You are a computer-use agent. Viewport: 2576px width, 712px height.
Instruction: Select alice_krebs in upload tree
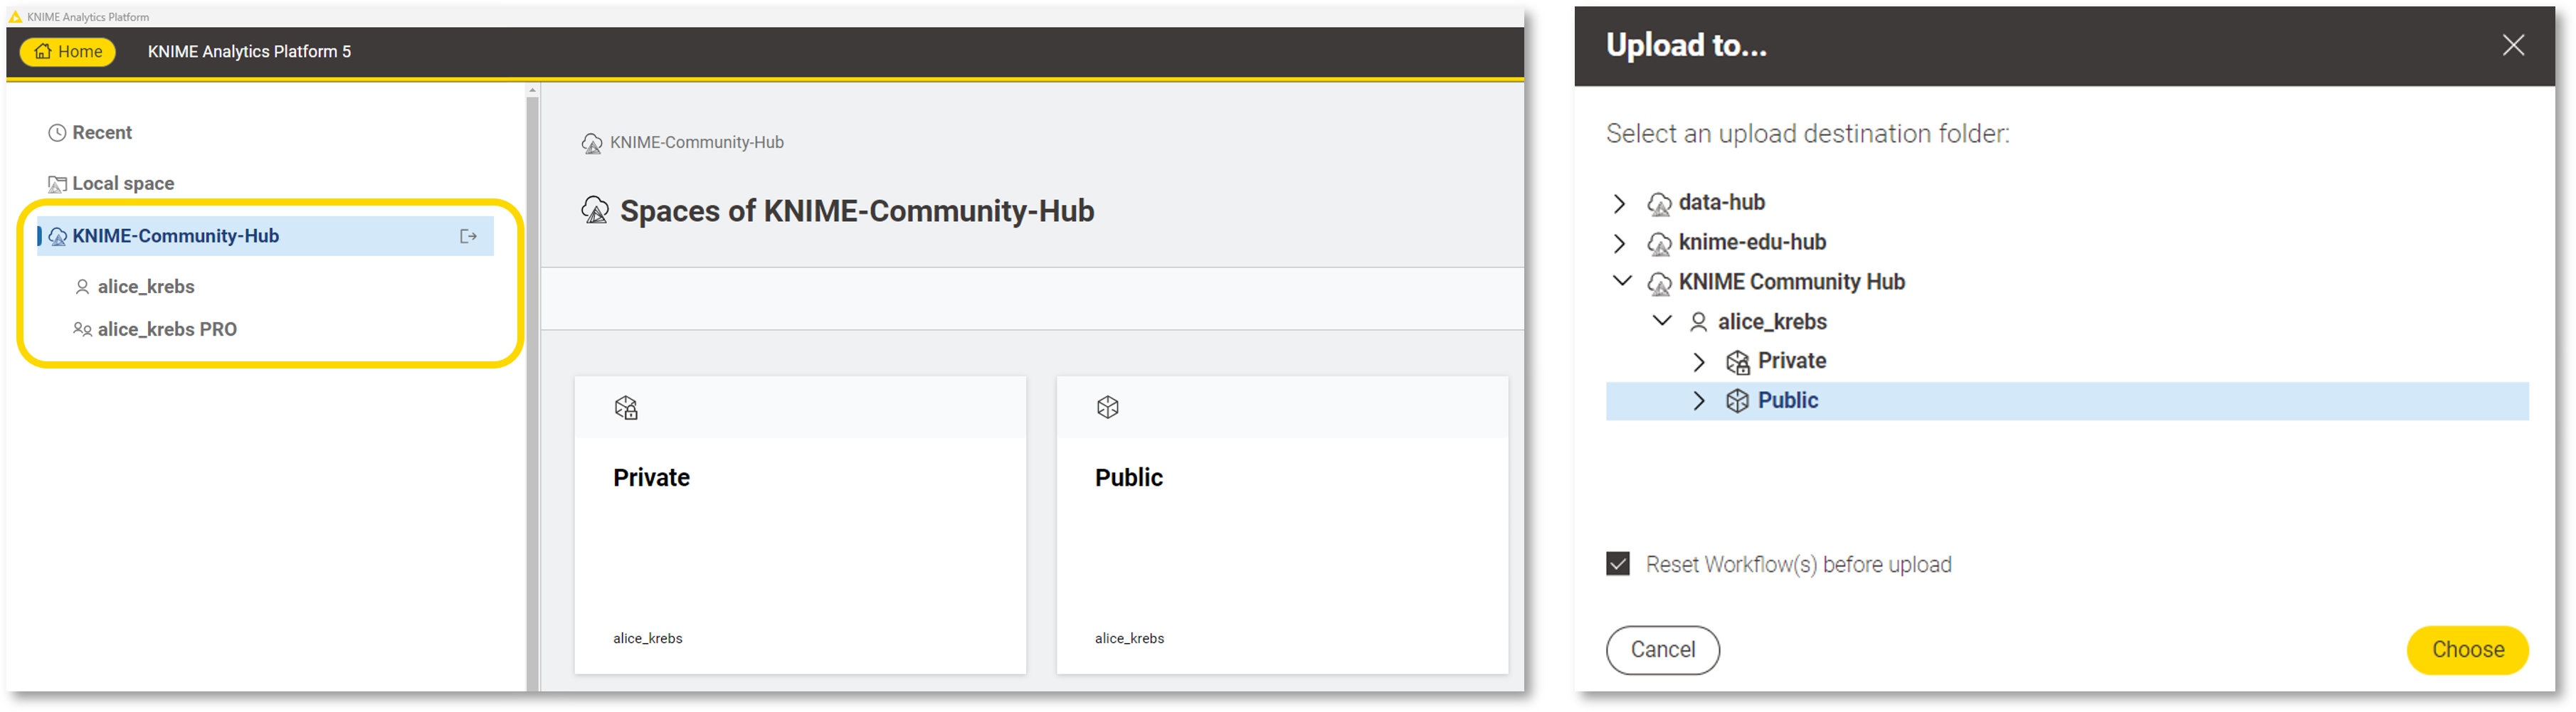pos(1772,323)
